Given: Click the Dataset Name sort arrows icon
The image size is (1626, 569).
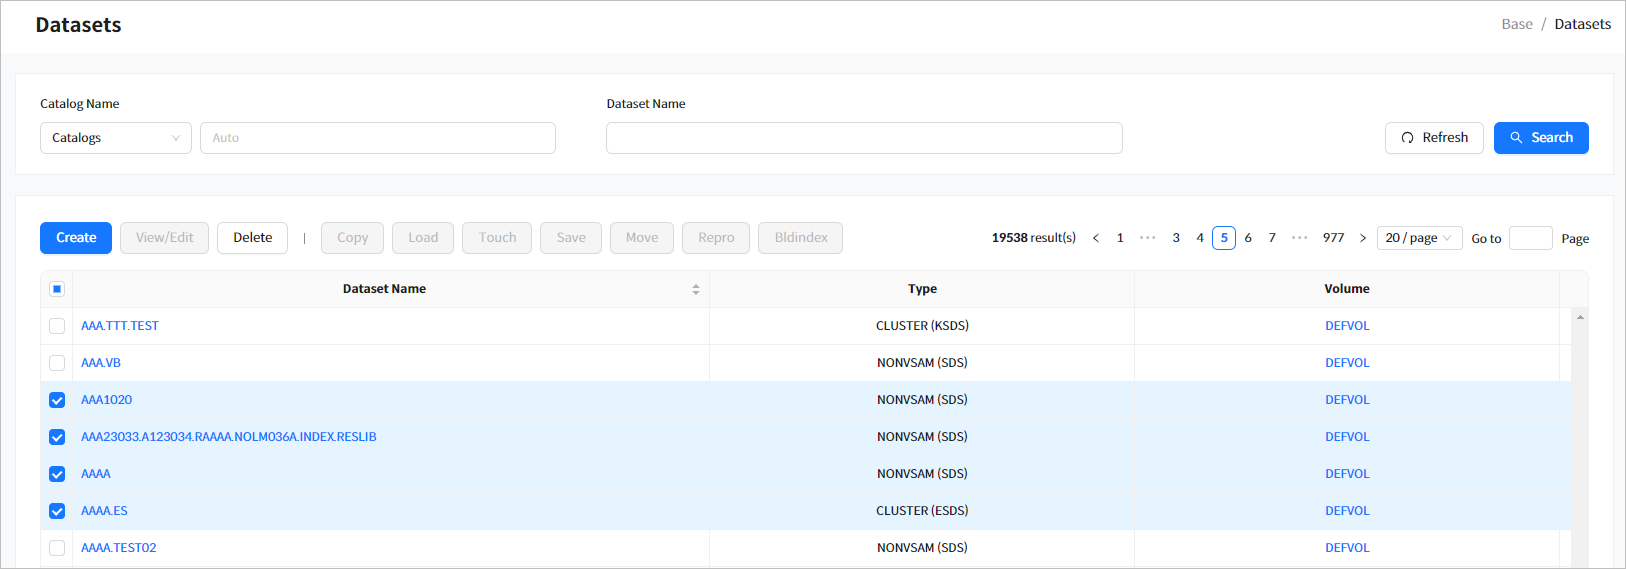Looking at the screenshot, I should (x=696, y=289).
